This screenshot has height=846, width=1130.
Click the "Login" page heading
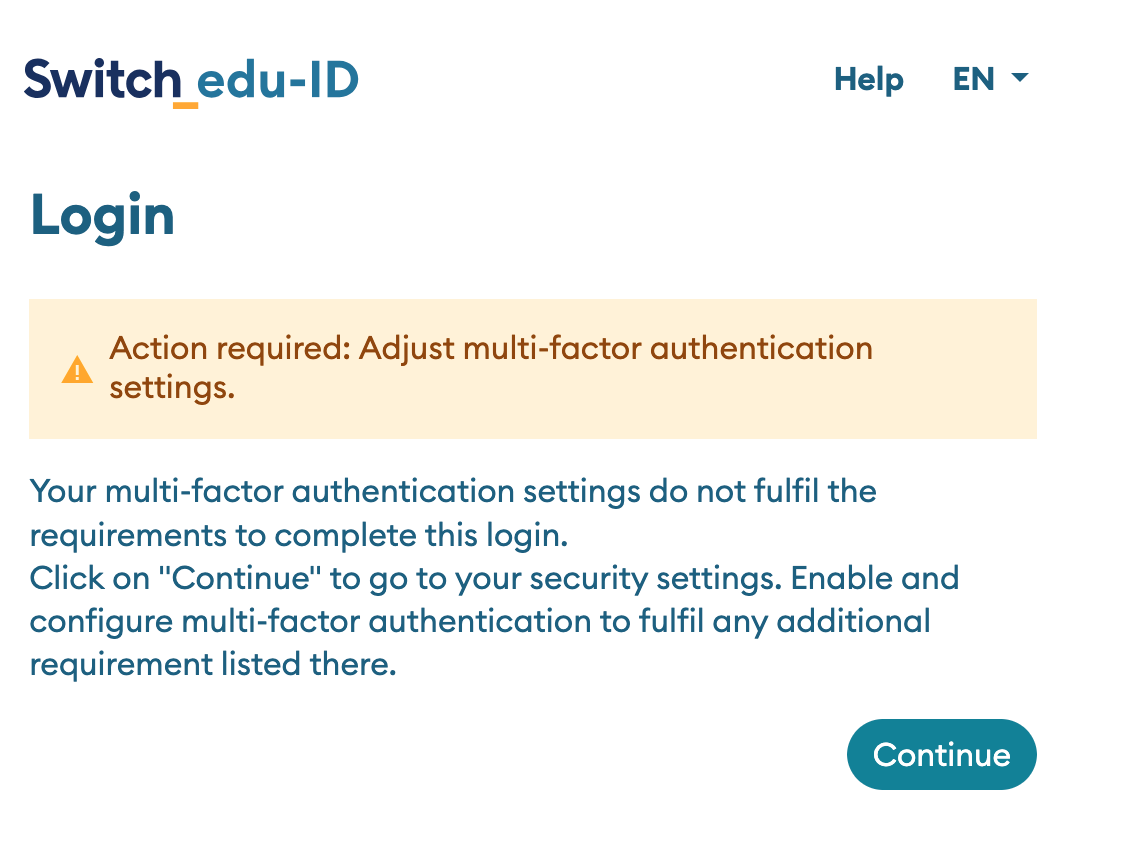coord(102,215)
